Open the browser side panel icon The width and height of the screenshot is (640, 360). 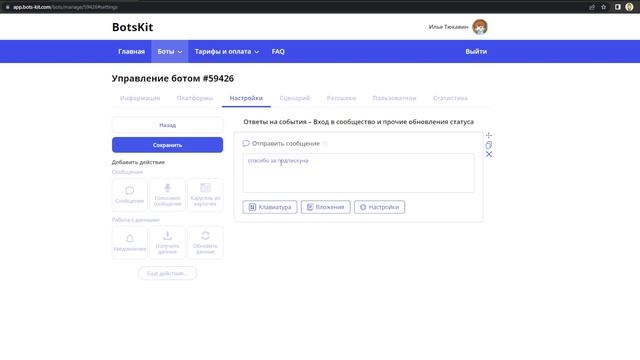pos(618,7)
